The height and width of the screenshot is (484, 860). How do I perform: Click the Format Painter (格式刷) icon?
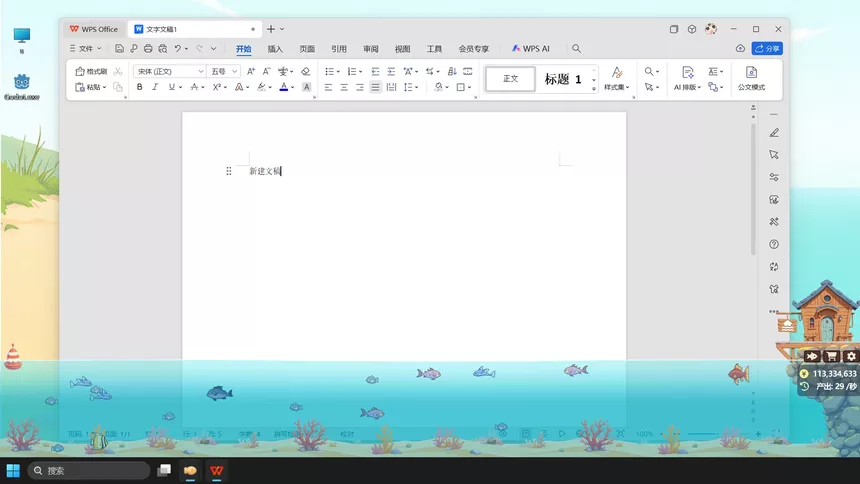click(80, 71)
